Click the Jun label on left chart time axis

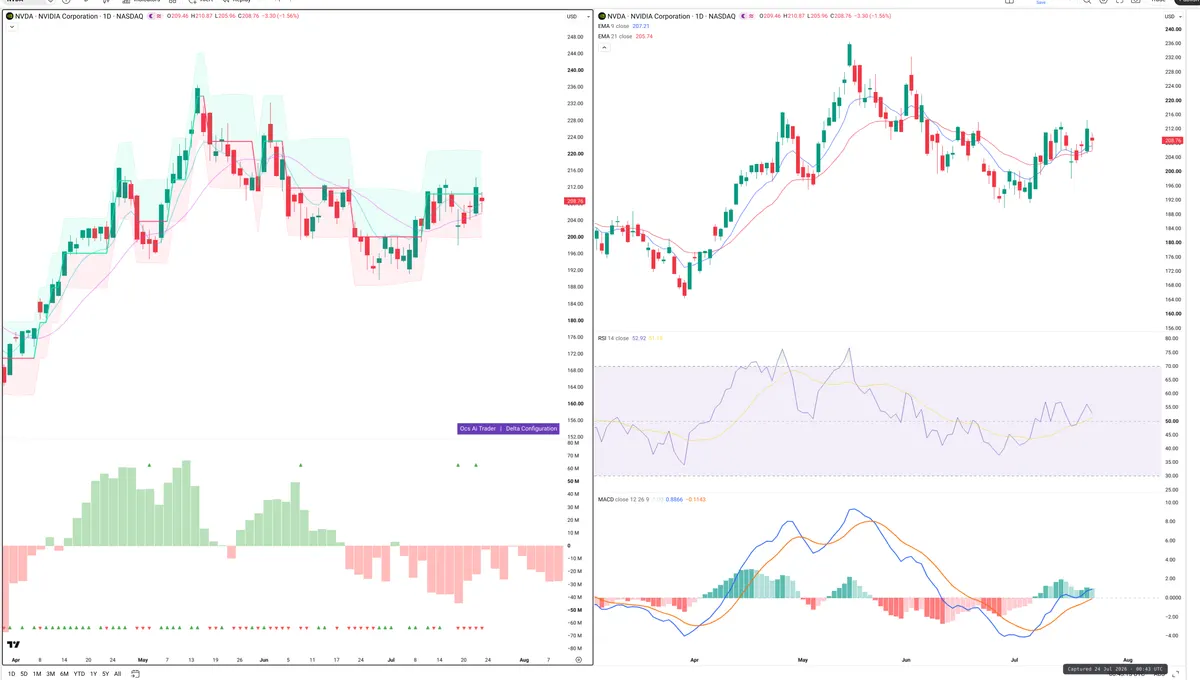coord(264,660)
